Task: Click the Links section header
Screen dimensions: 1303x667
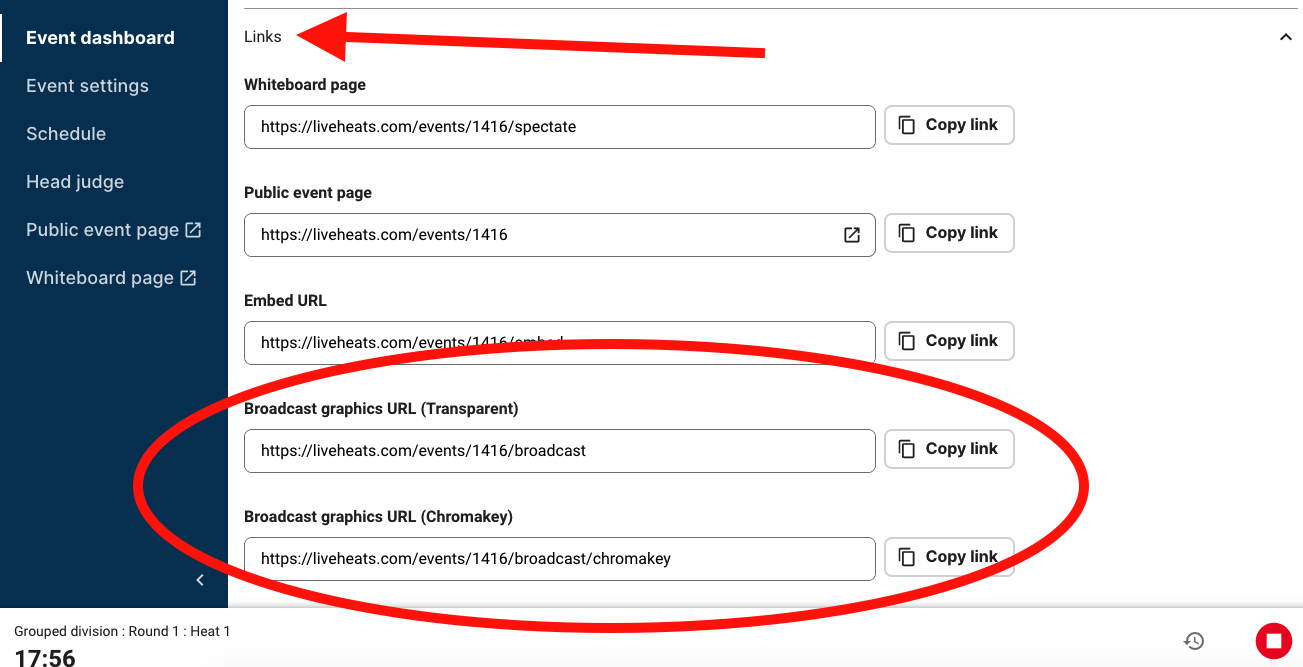Action: pyautogui.click(x=263, y=37)
